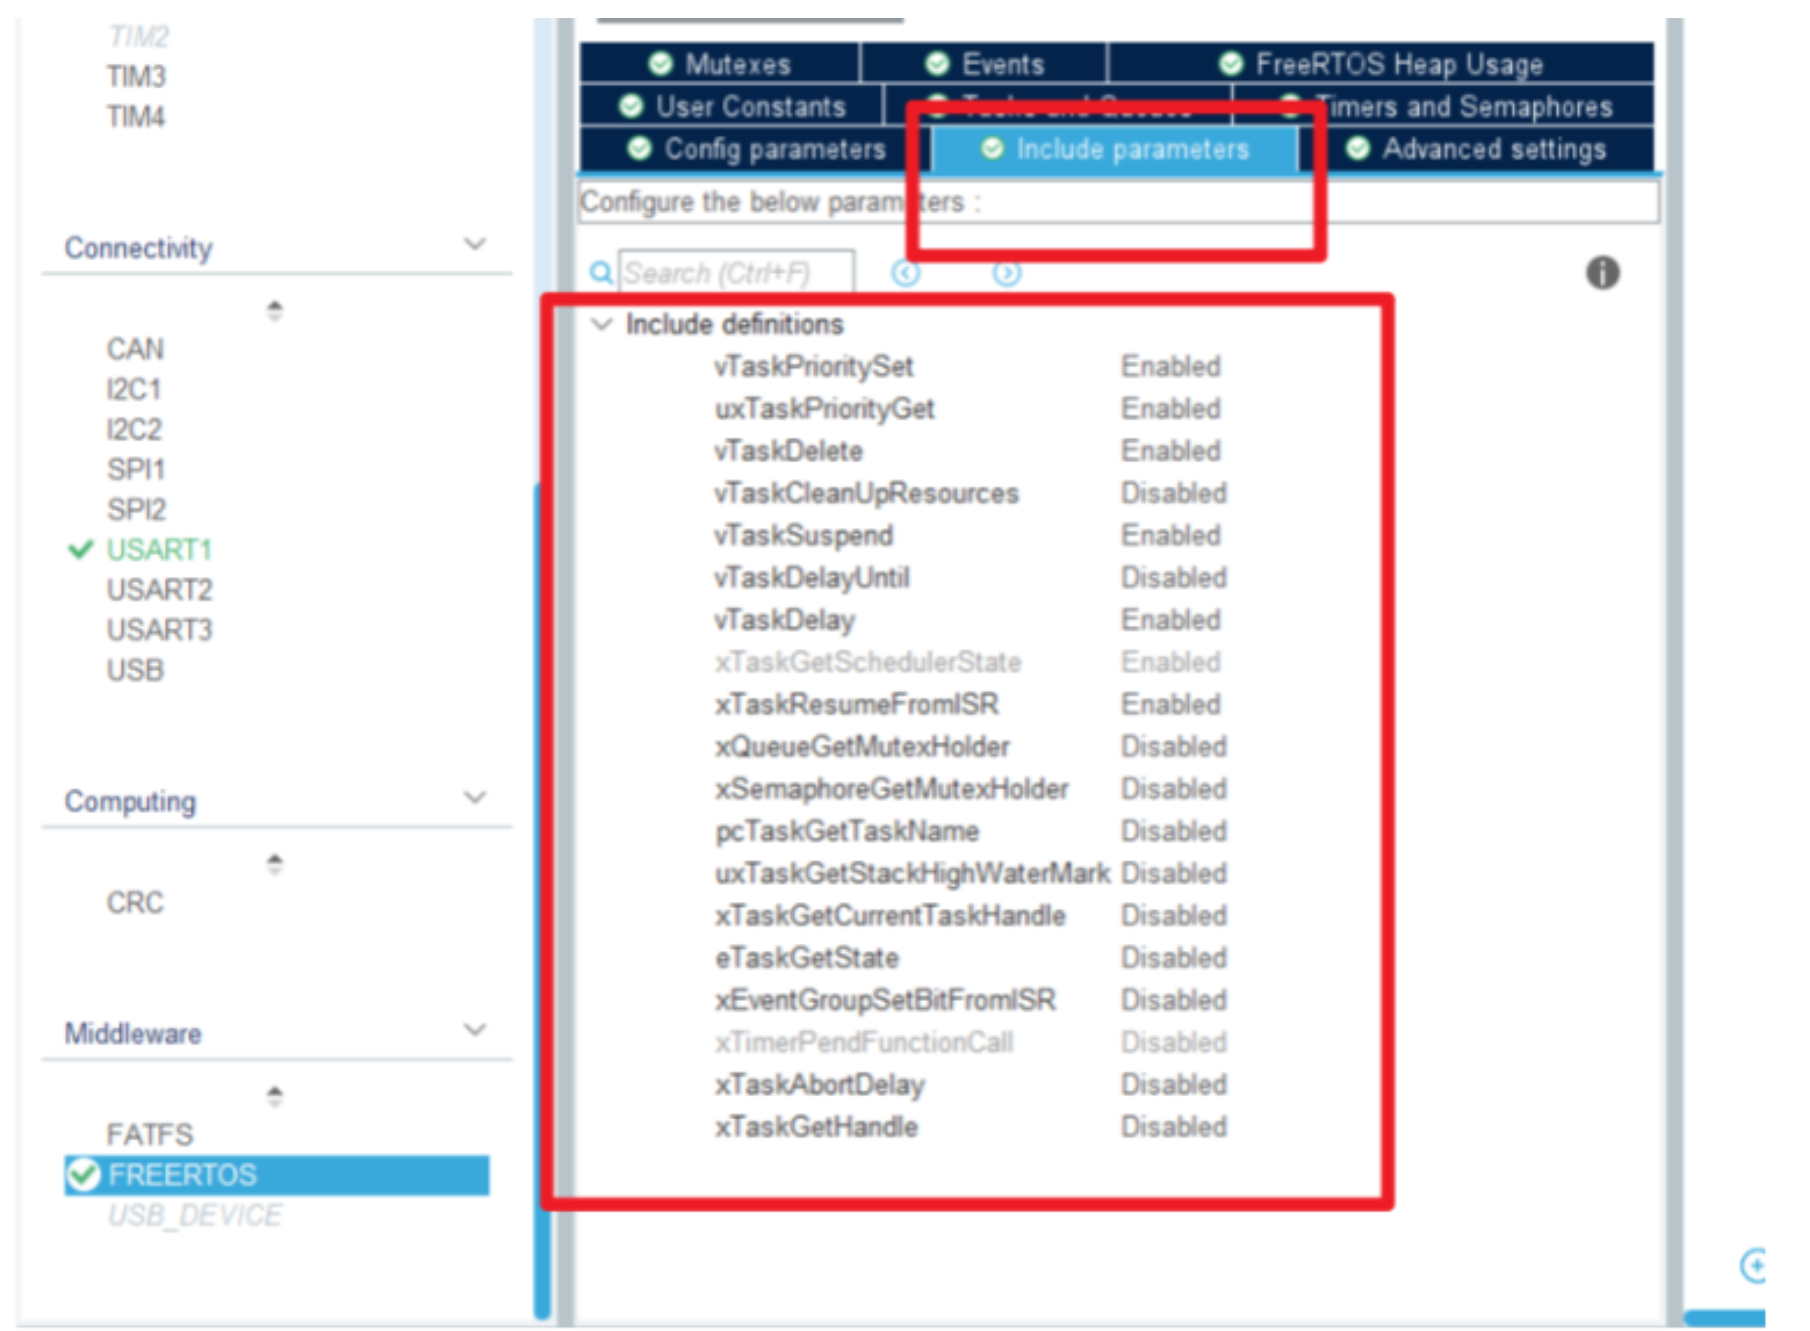
Task: Select I2C2 peripheral
Action: 134,429
